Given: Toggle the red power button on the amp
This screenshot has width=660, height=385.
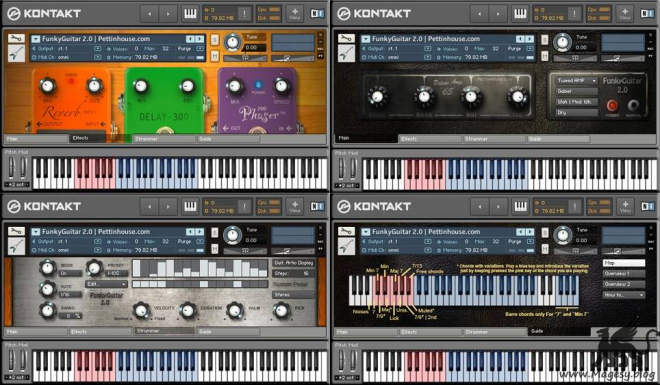Looking at the screenshot, I should click(x=612, y=105).
